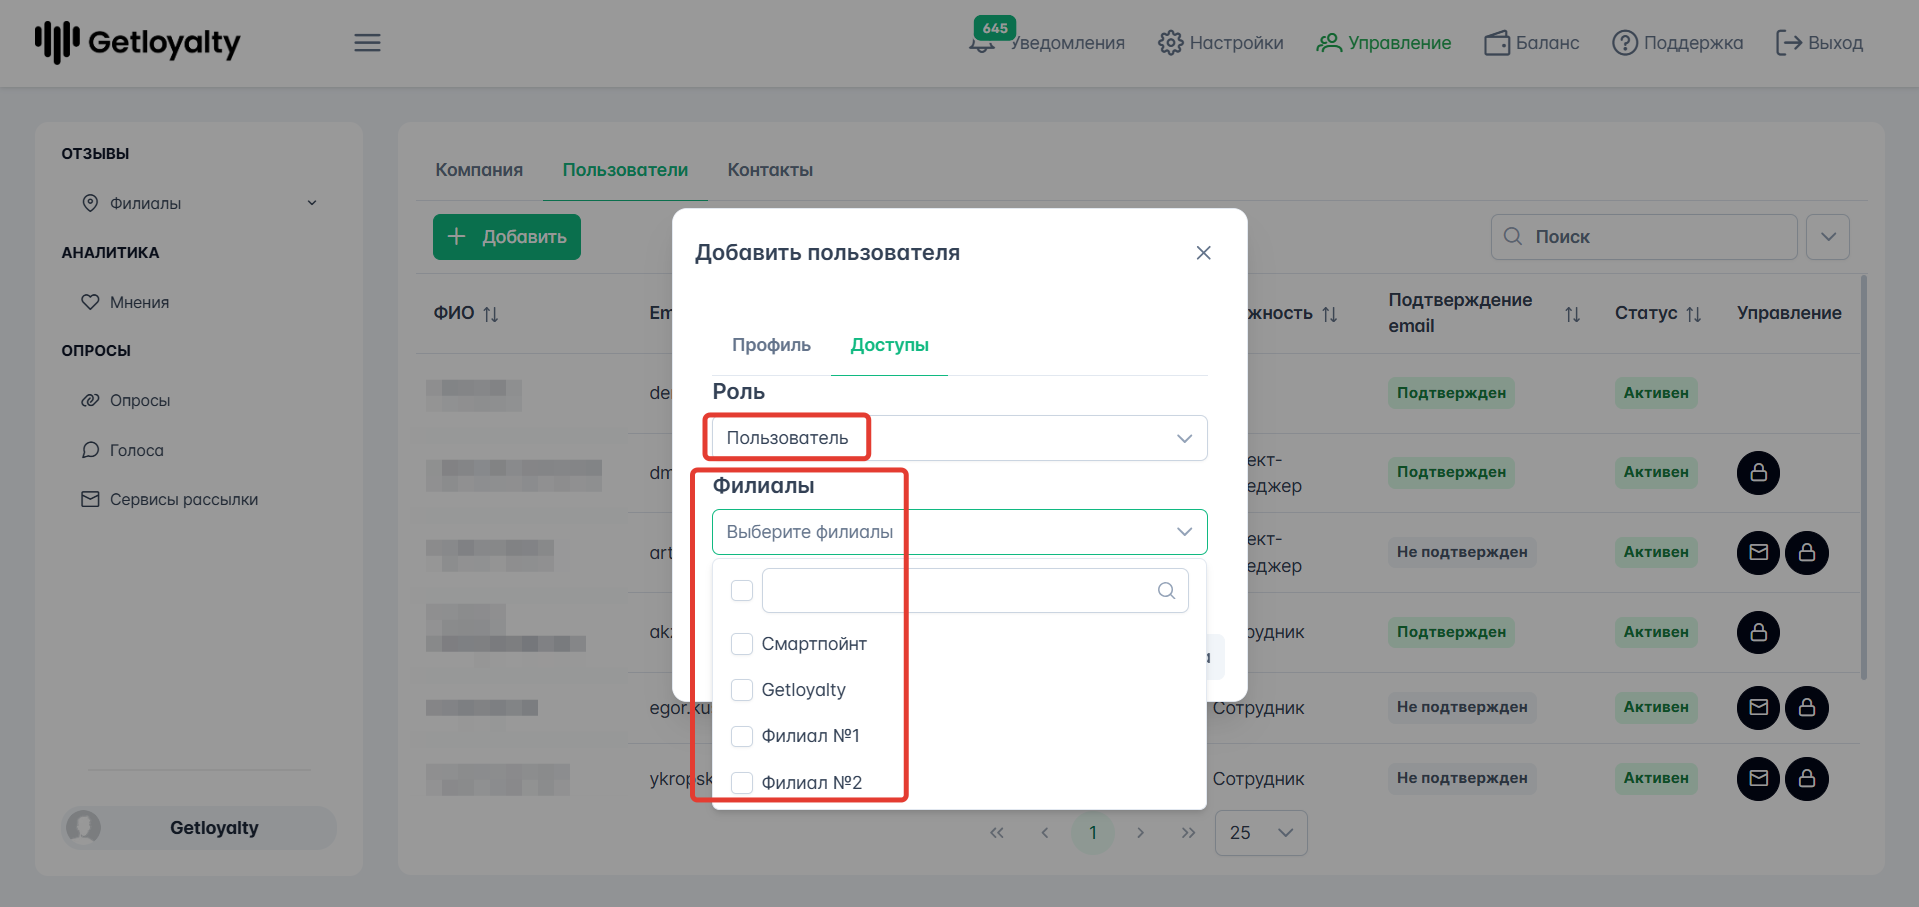Image resolution: width=1919 pixels, height=907 pixels.
Task: Click search magnifier in filial filter field
Action: [1166, 591]
